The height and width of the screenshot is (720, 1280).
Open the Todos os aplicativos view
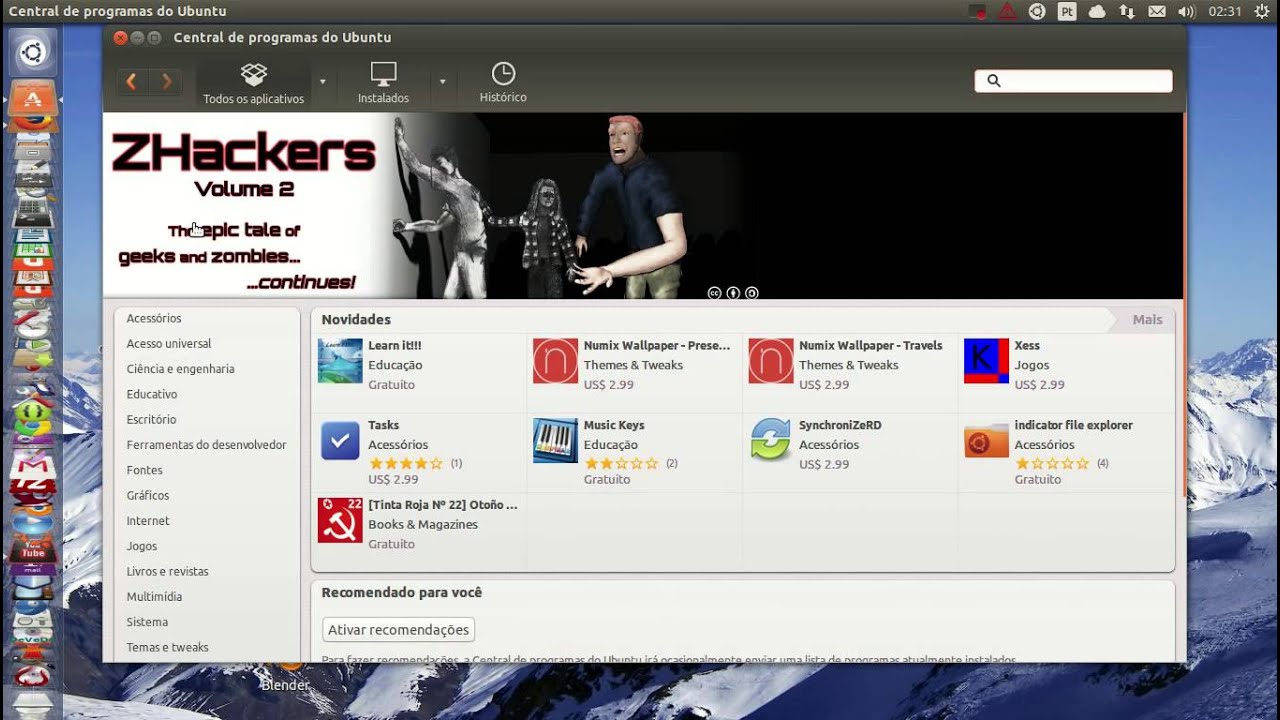[x=254, y=84]
